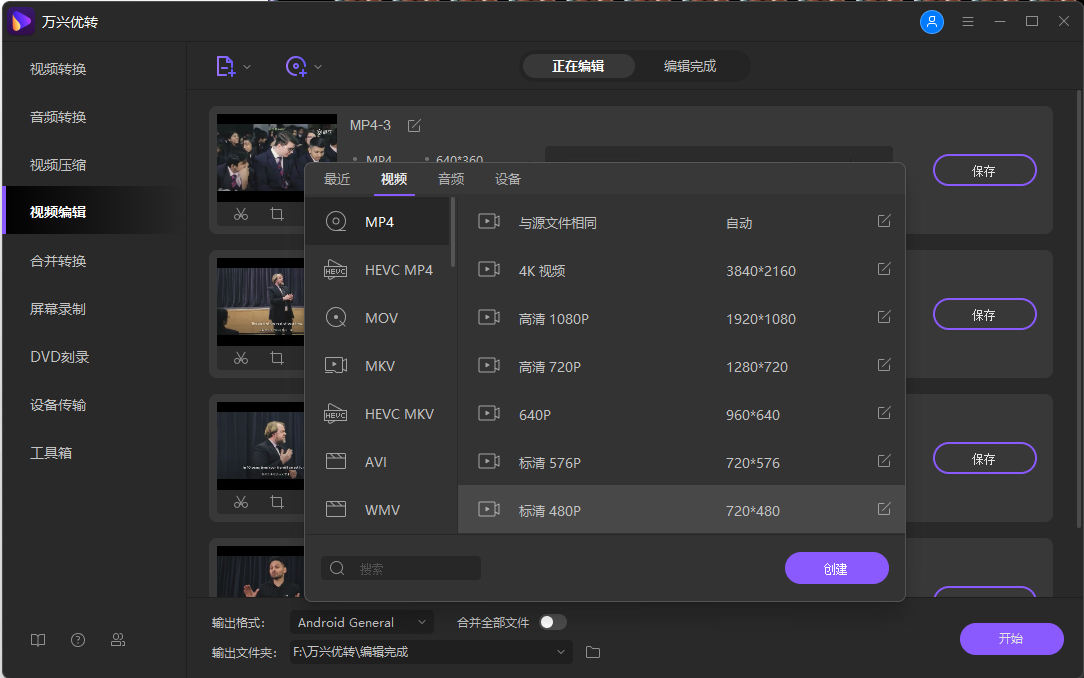Image resolution: width=1084 pixels, height=678 pixels.
Task: Click the rename pencil icon beside MP4-3
Action: click(414, 125)
